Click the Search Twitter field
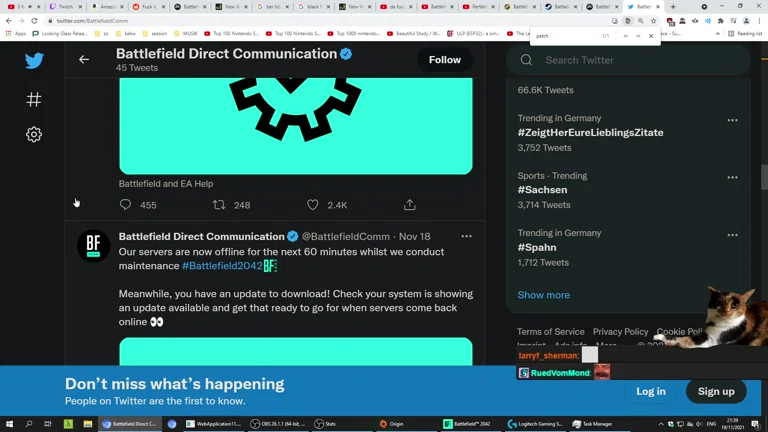This screenshot has height=432, width=768. pyautogui.click(x=630, y=60)
